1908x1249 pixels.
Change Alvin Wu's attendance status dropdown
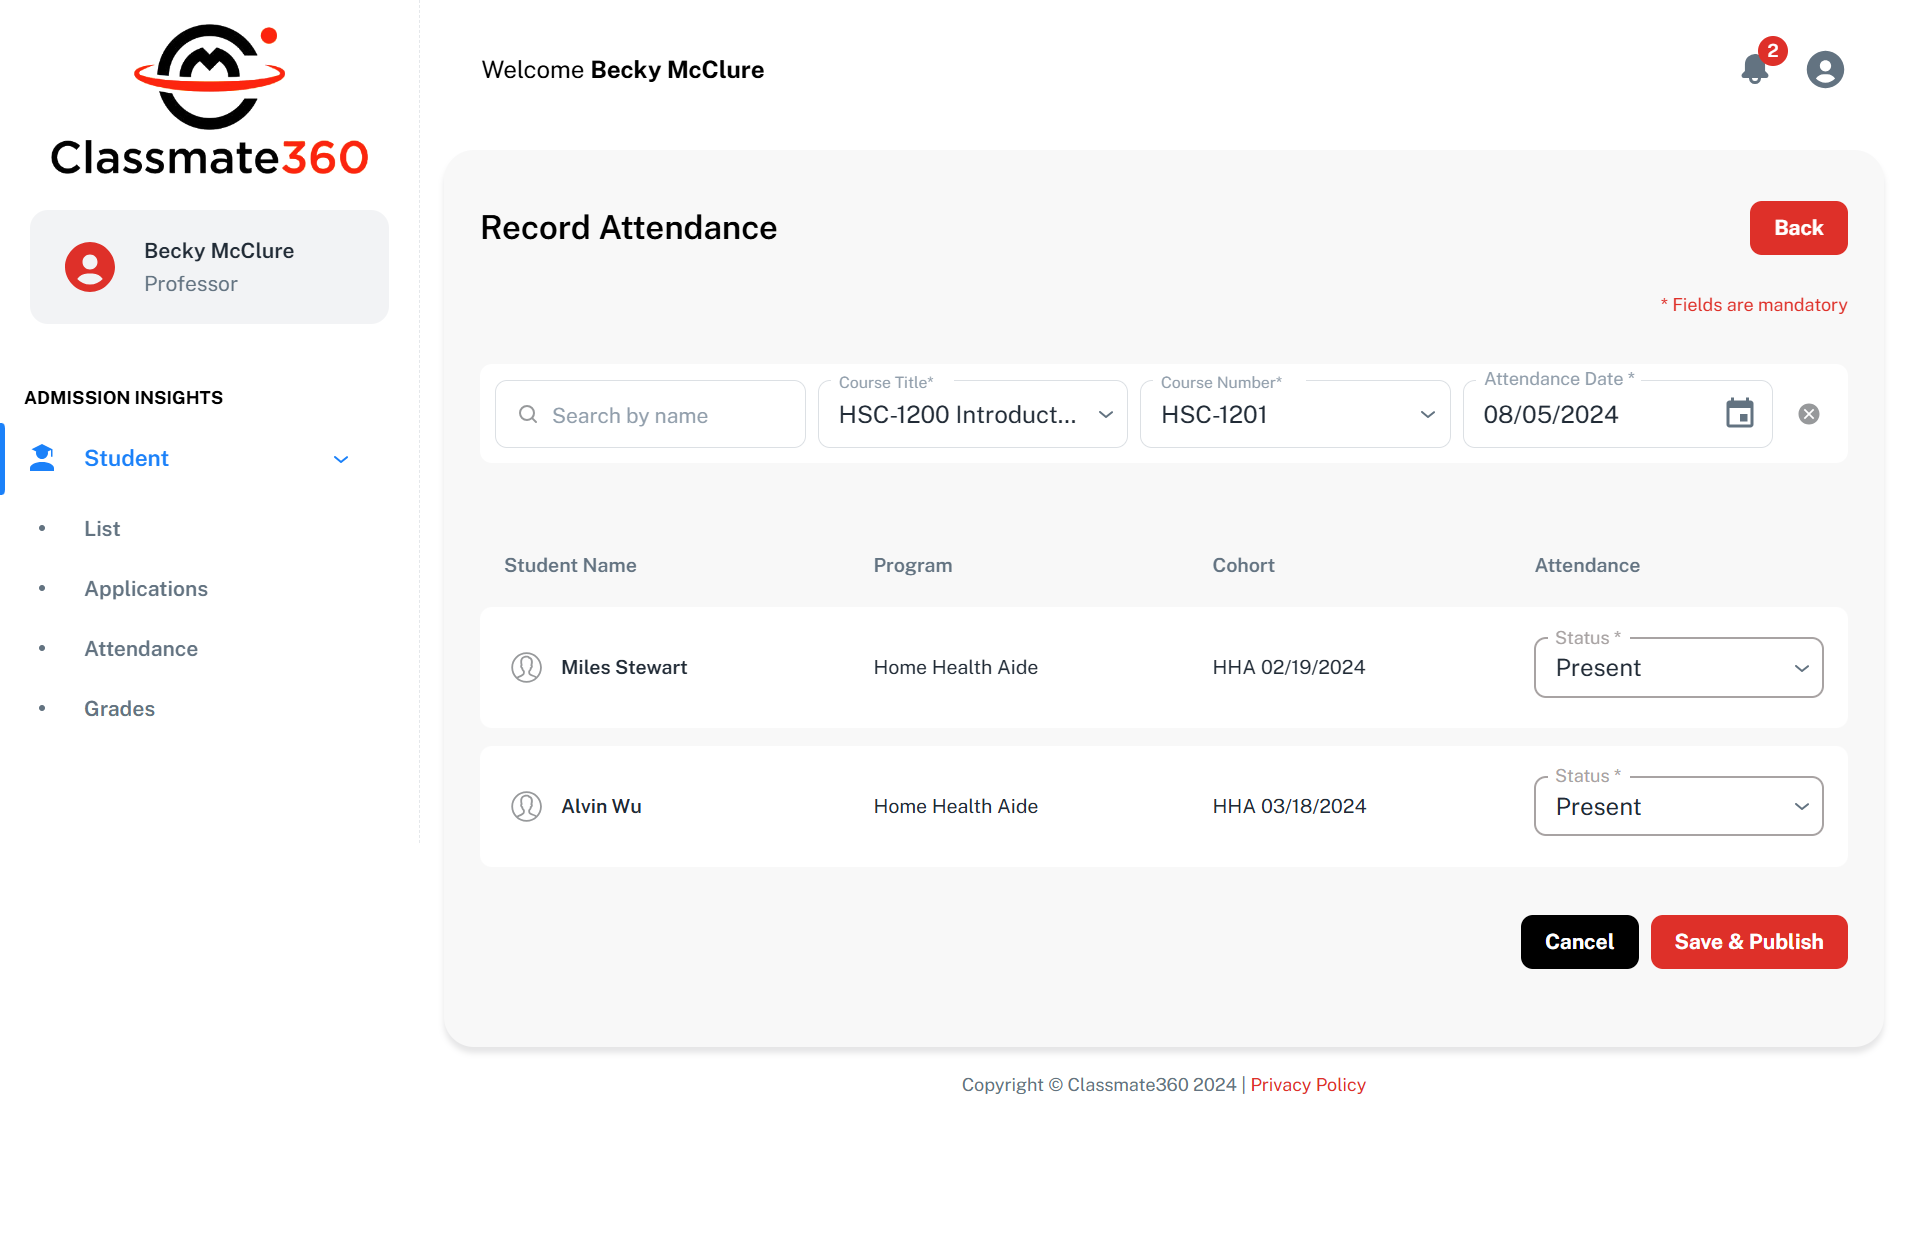[1678, 807]
